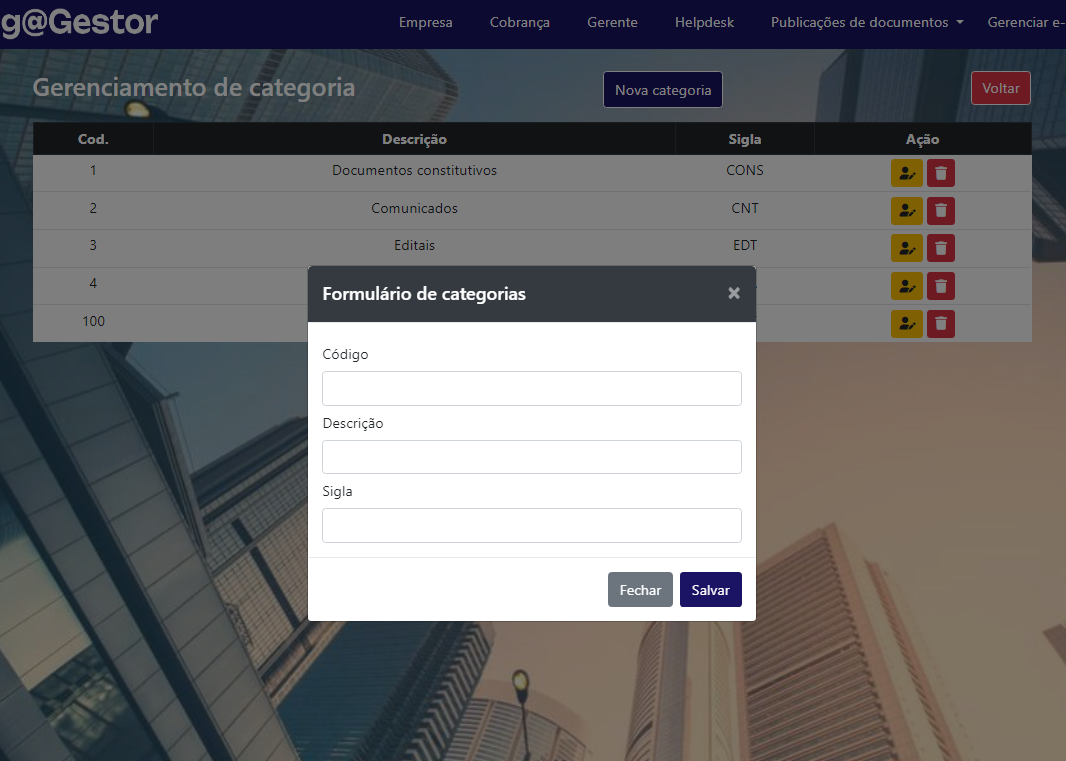Open the edit icon for Editais
Image resolution: width=1066 pixels, height=761 pixels.
coord(907,247)
